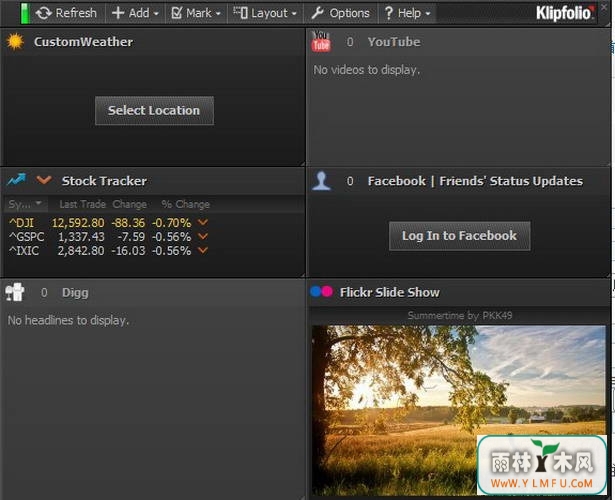Click the CustomWeather title
Screen dimensions: 615x500
[x=83, y=42]
